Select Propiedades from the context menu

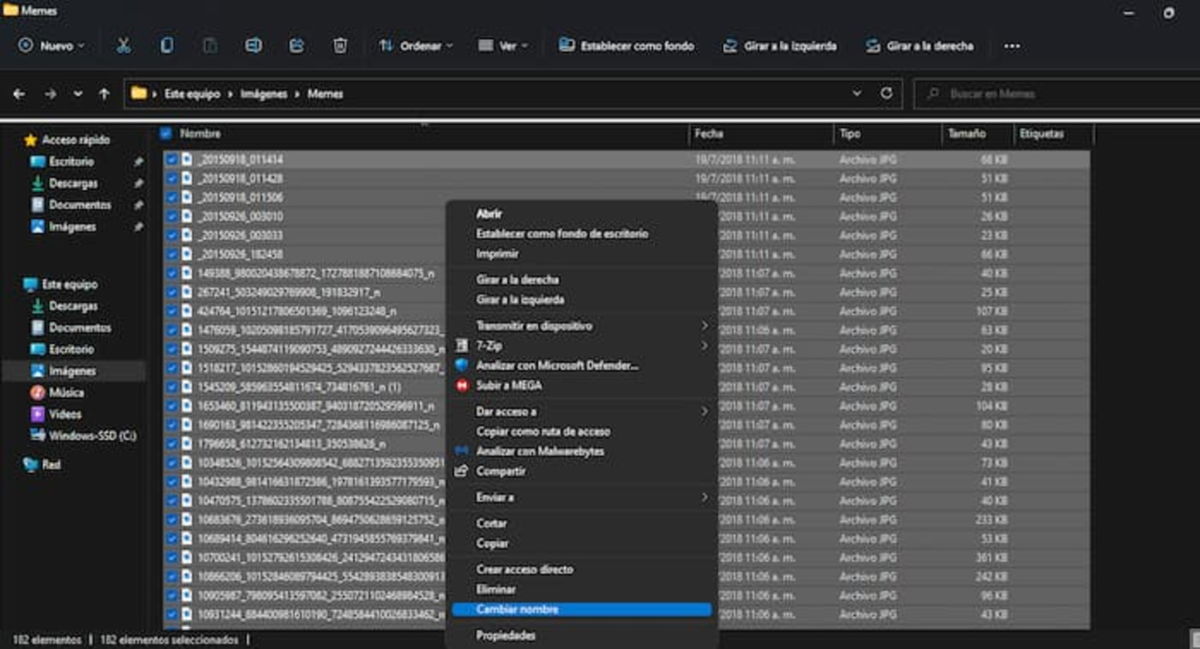tap(505, 635)
